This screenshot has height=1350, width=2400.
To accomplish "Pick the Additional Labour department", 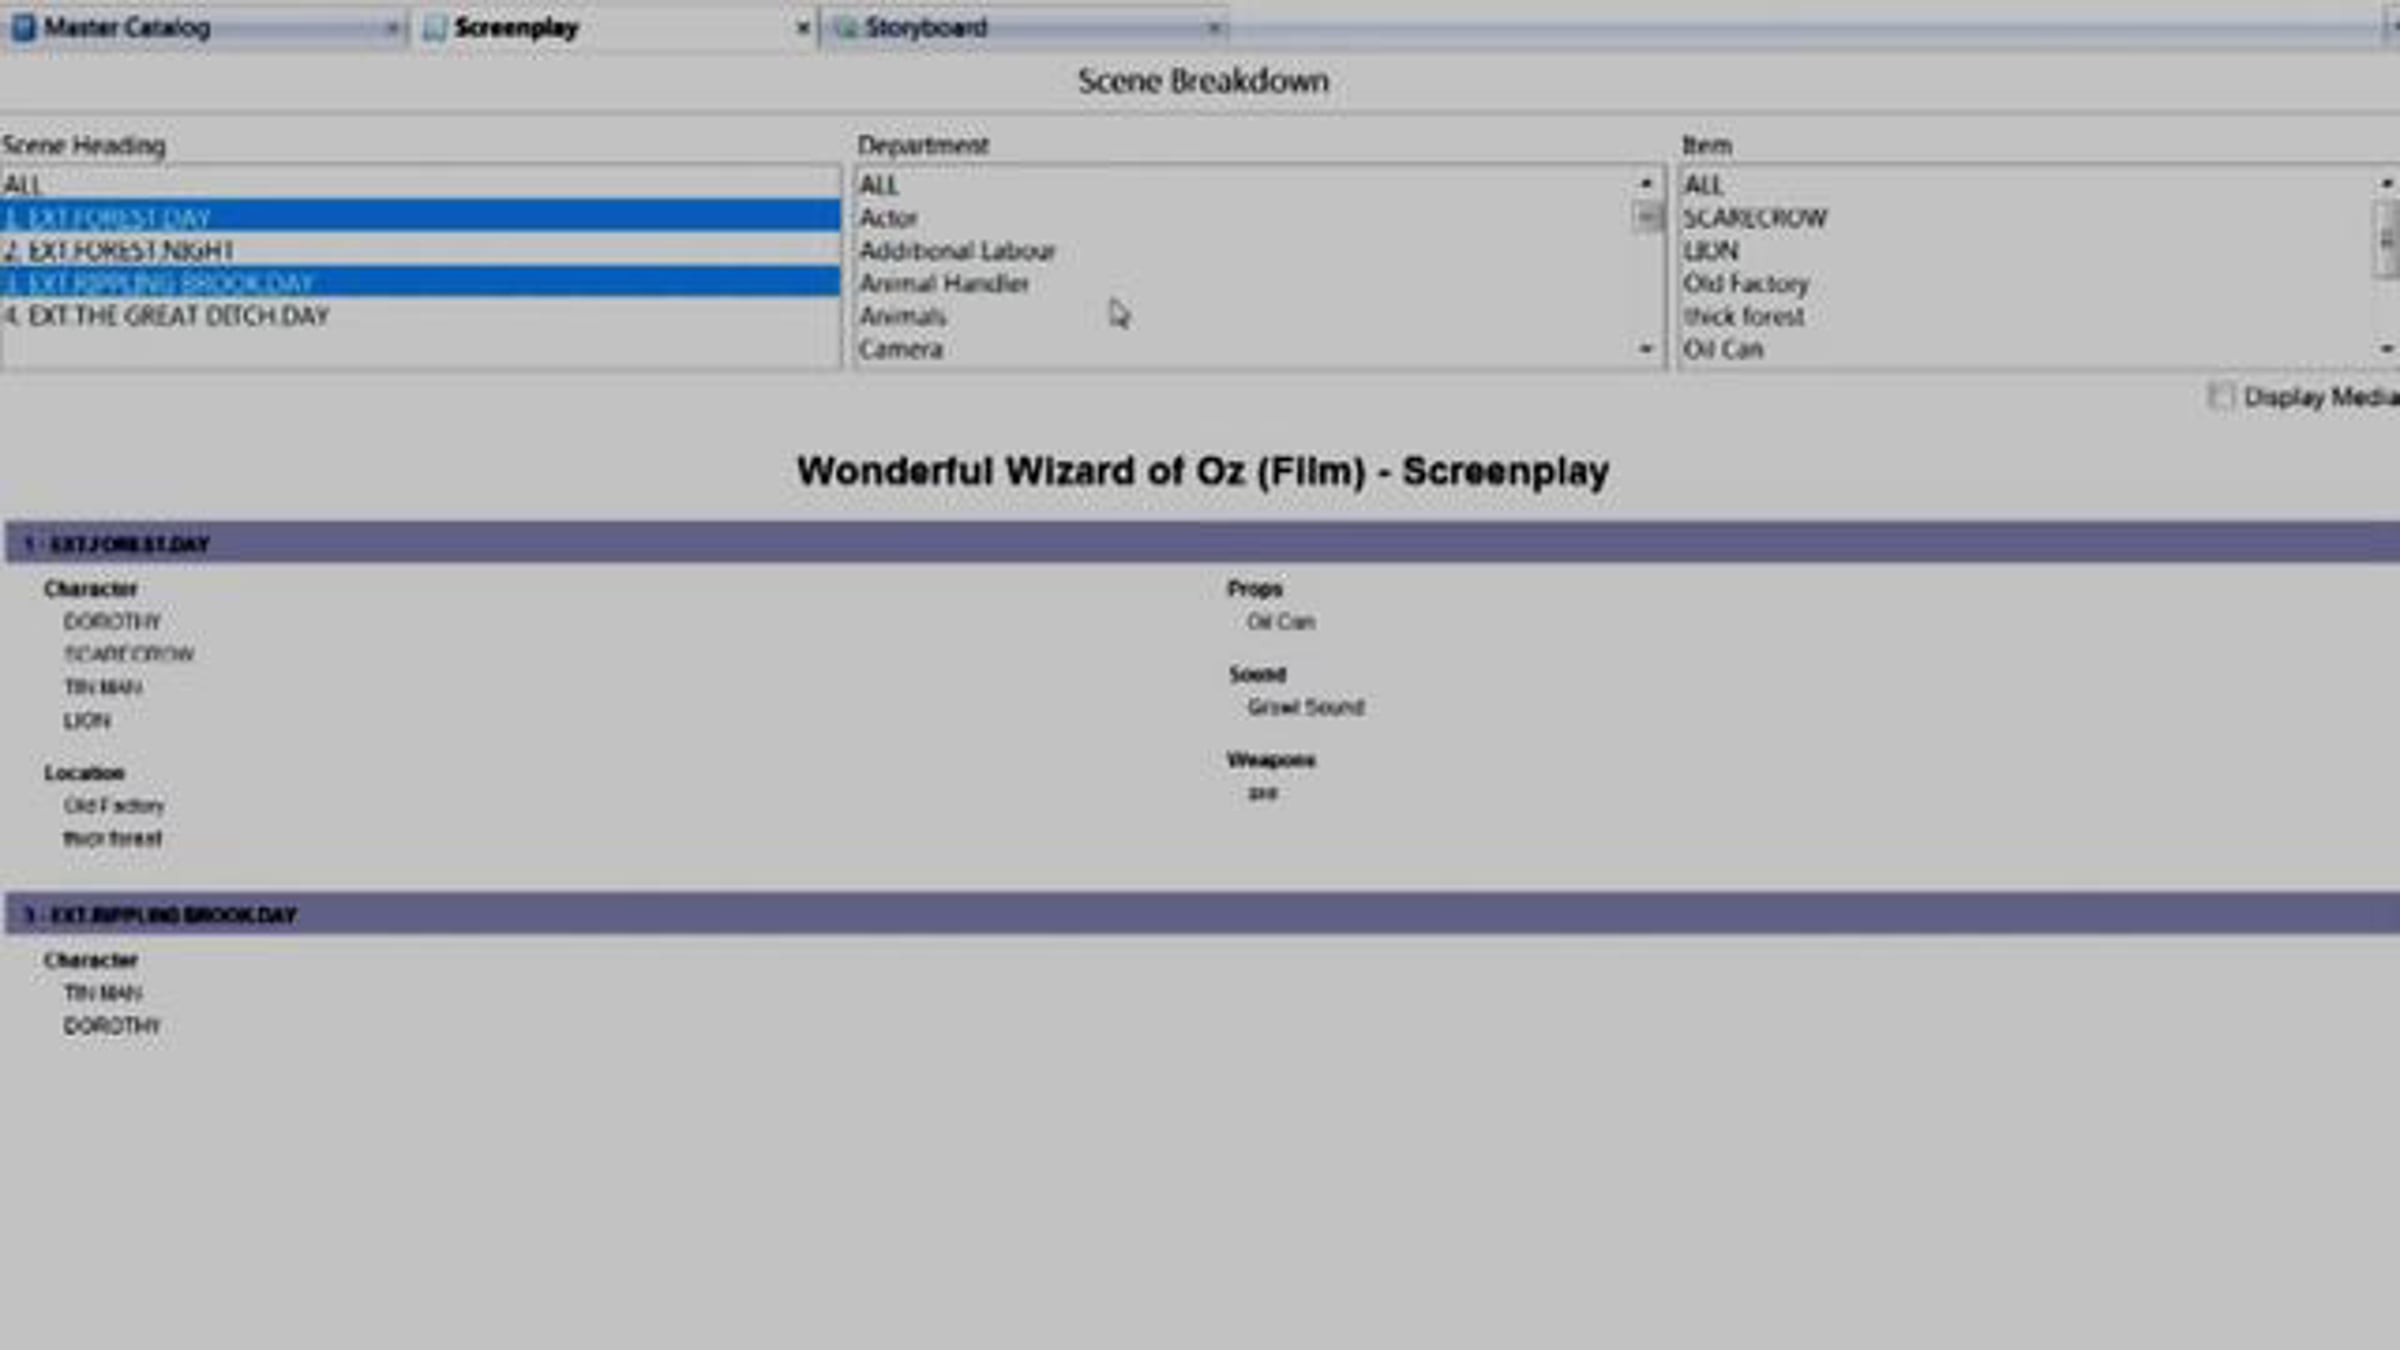I will [x=1244, y=251].
